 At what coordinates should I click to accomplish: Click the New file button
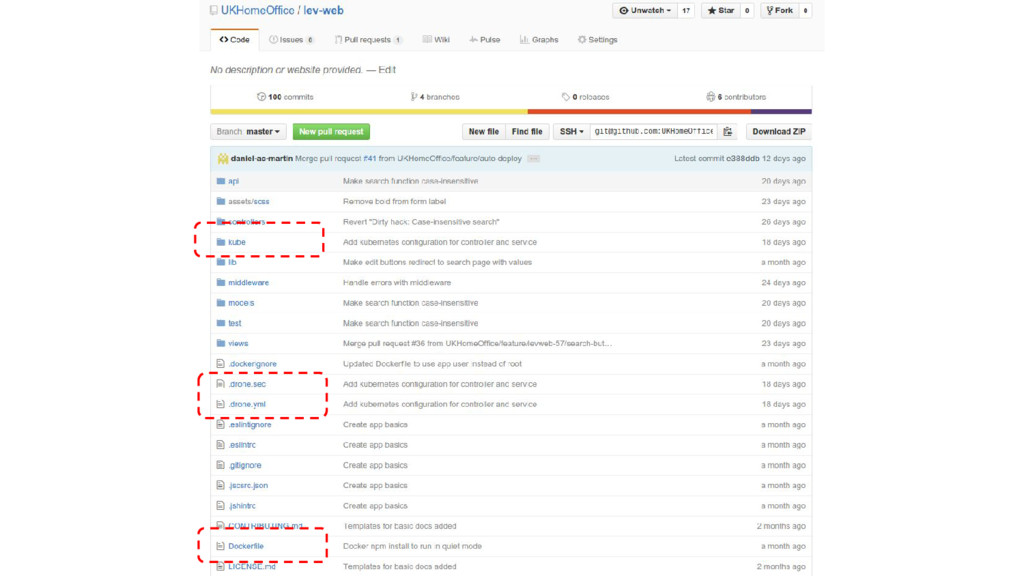pos(483,131)
